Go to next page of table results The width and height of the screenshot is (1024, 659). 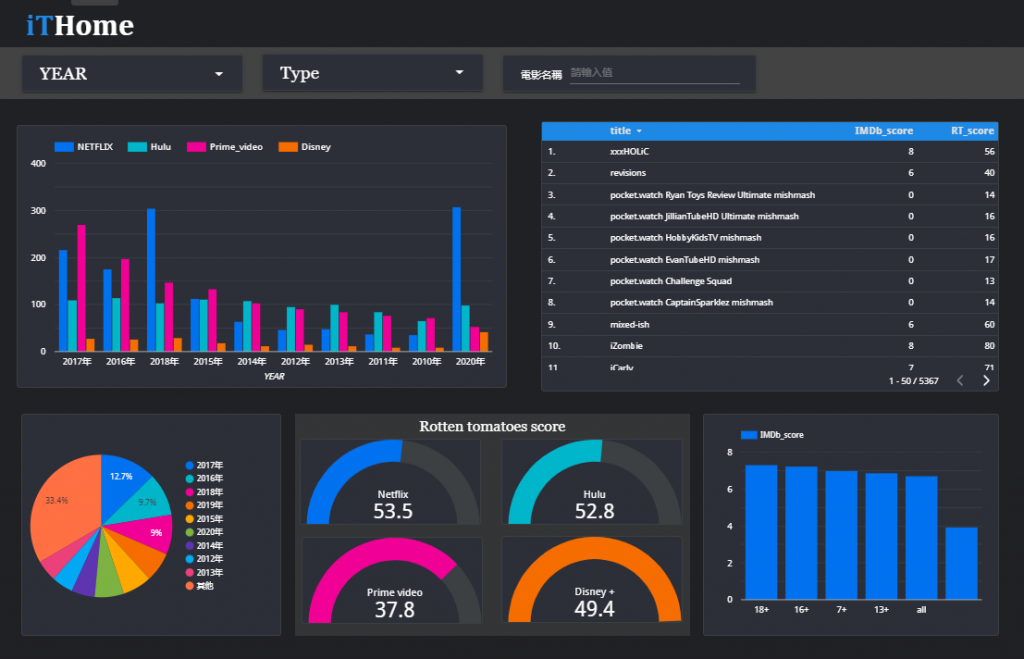986,381
